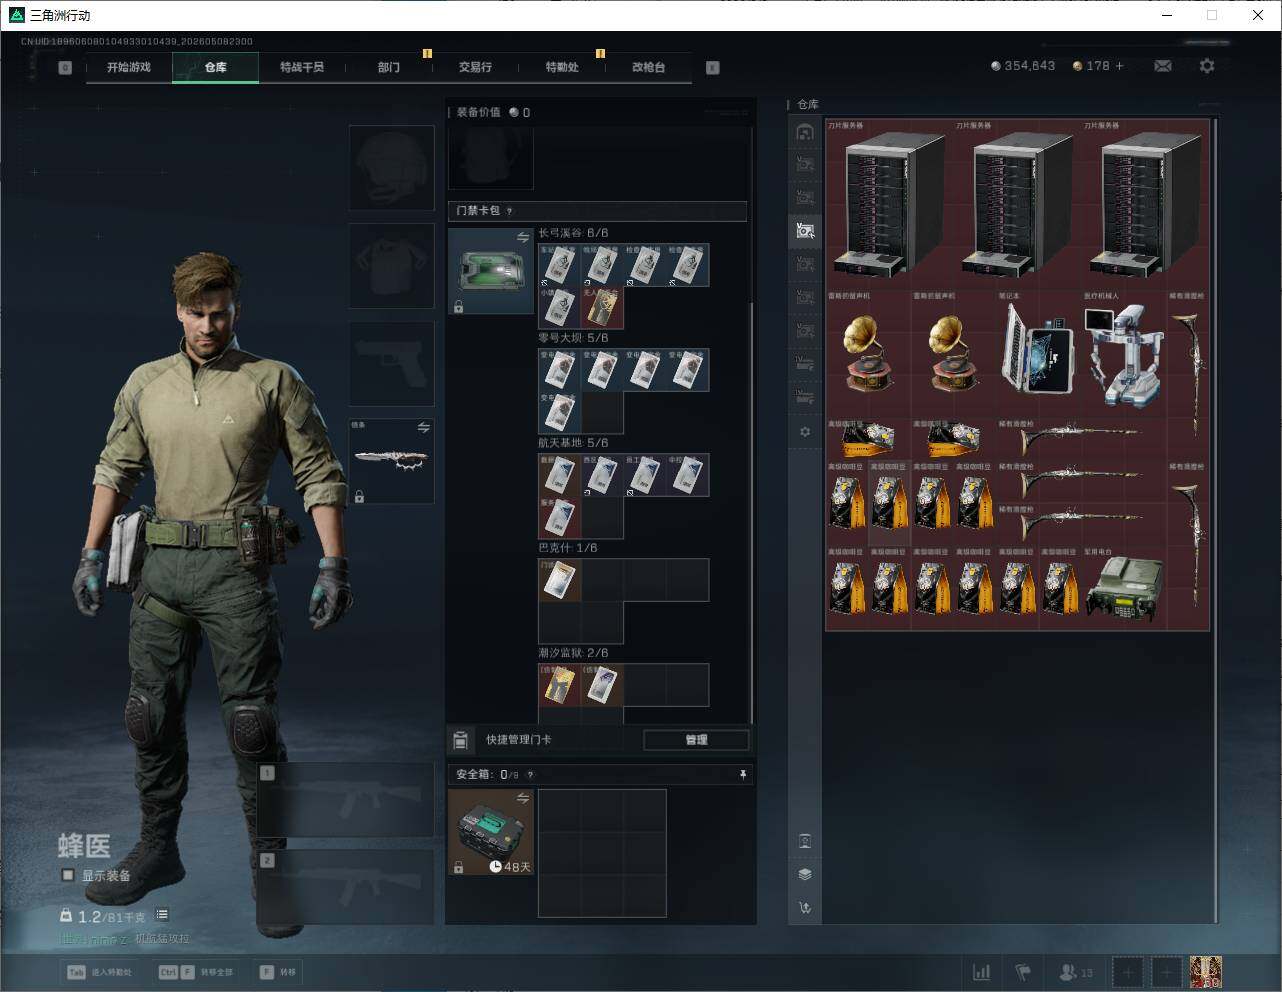Click the 354,843 currency balance
Screen dimensions: 1282x992
coord(1023,66)
